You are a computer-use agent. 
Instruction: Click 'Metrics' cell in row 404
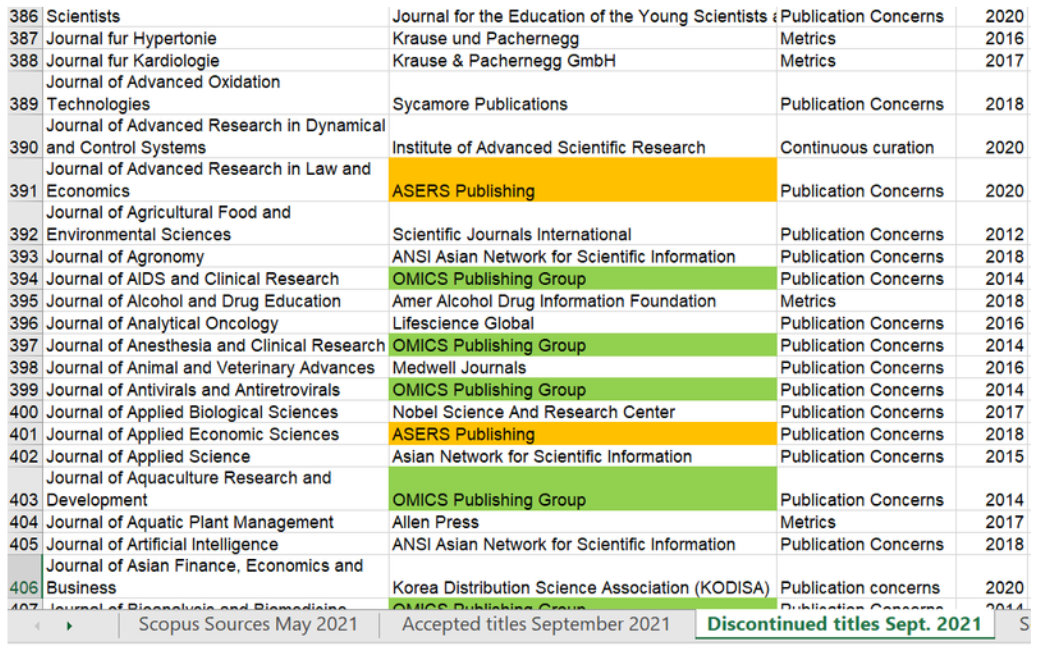tap(866, 522)
